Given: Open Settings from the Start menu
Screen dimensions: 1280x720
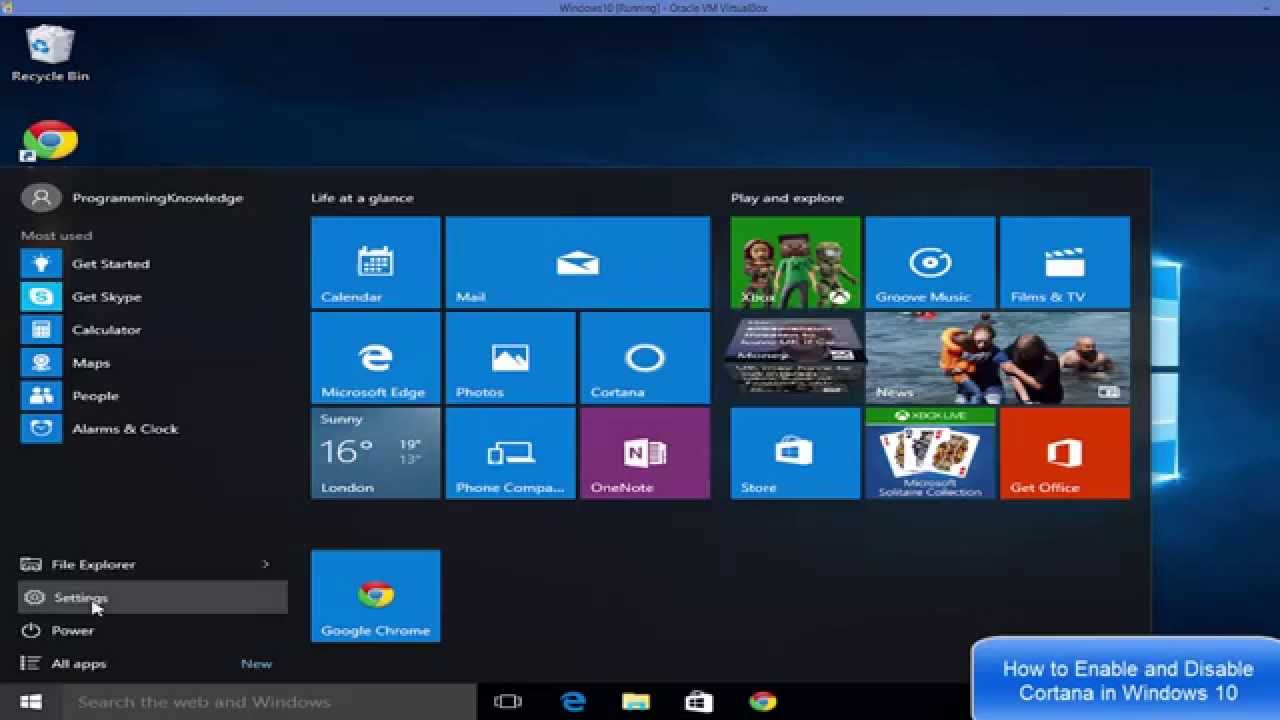Looking at the screenshot, I should [152, 598].
